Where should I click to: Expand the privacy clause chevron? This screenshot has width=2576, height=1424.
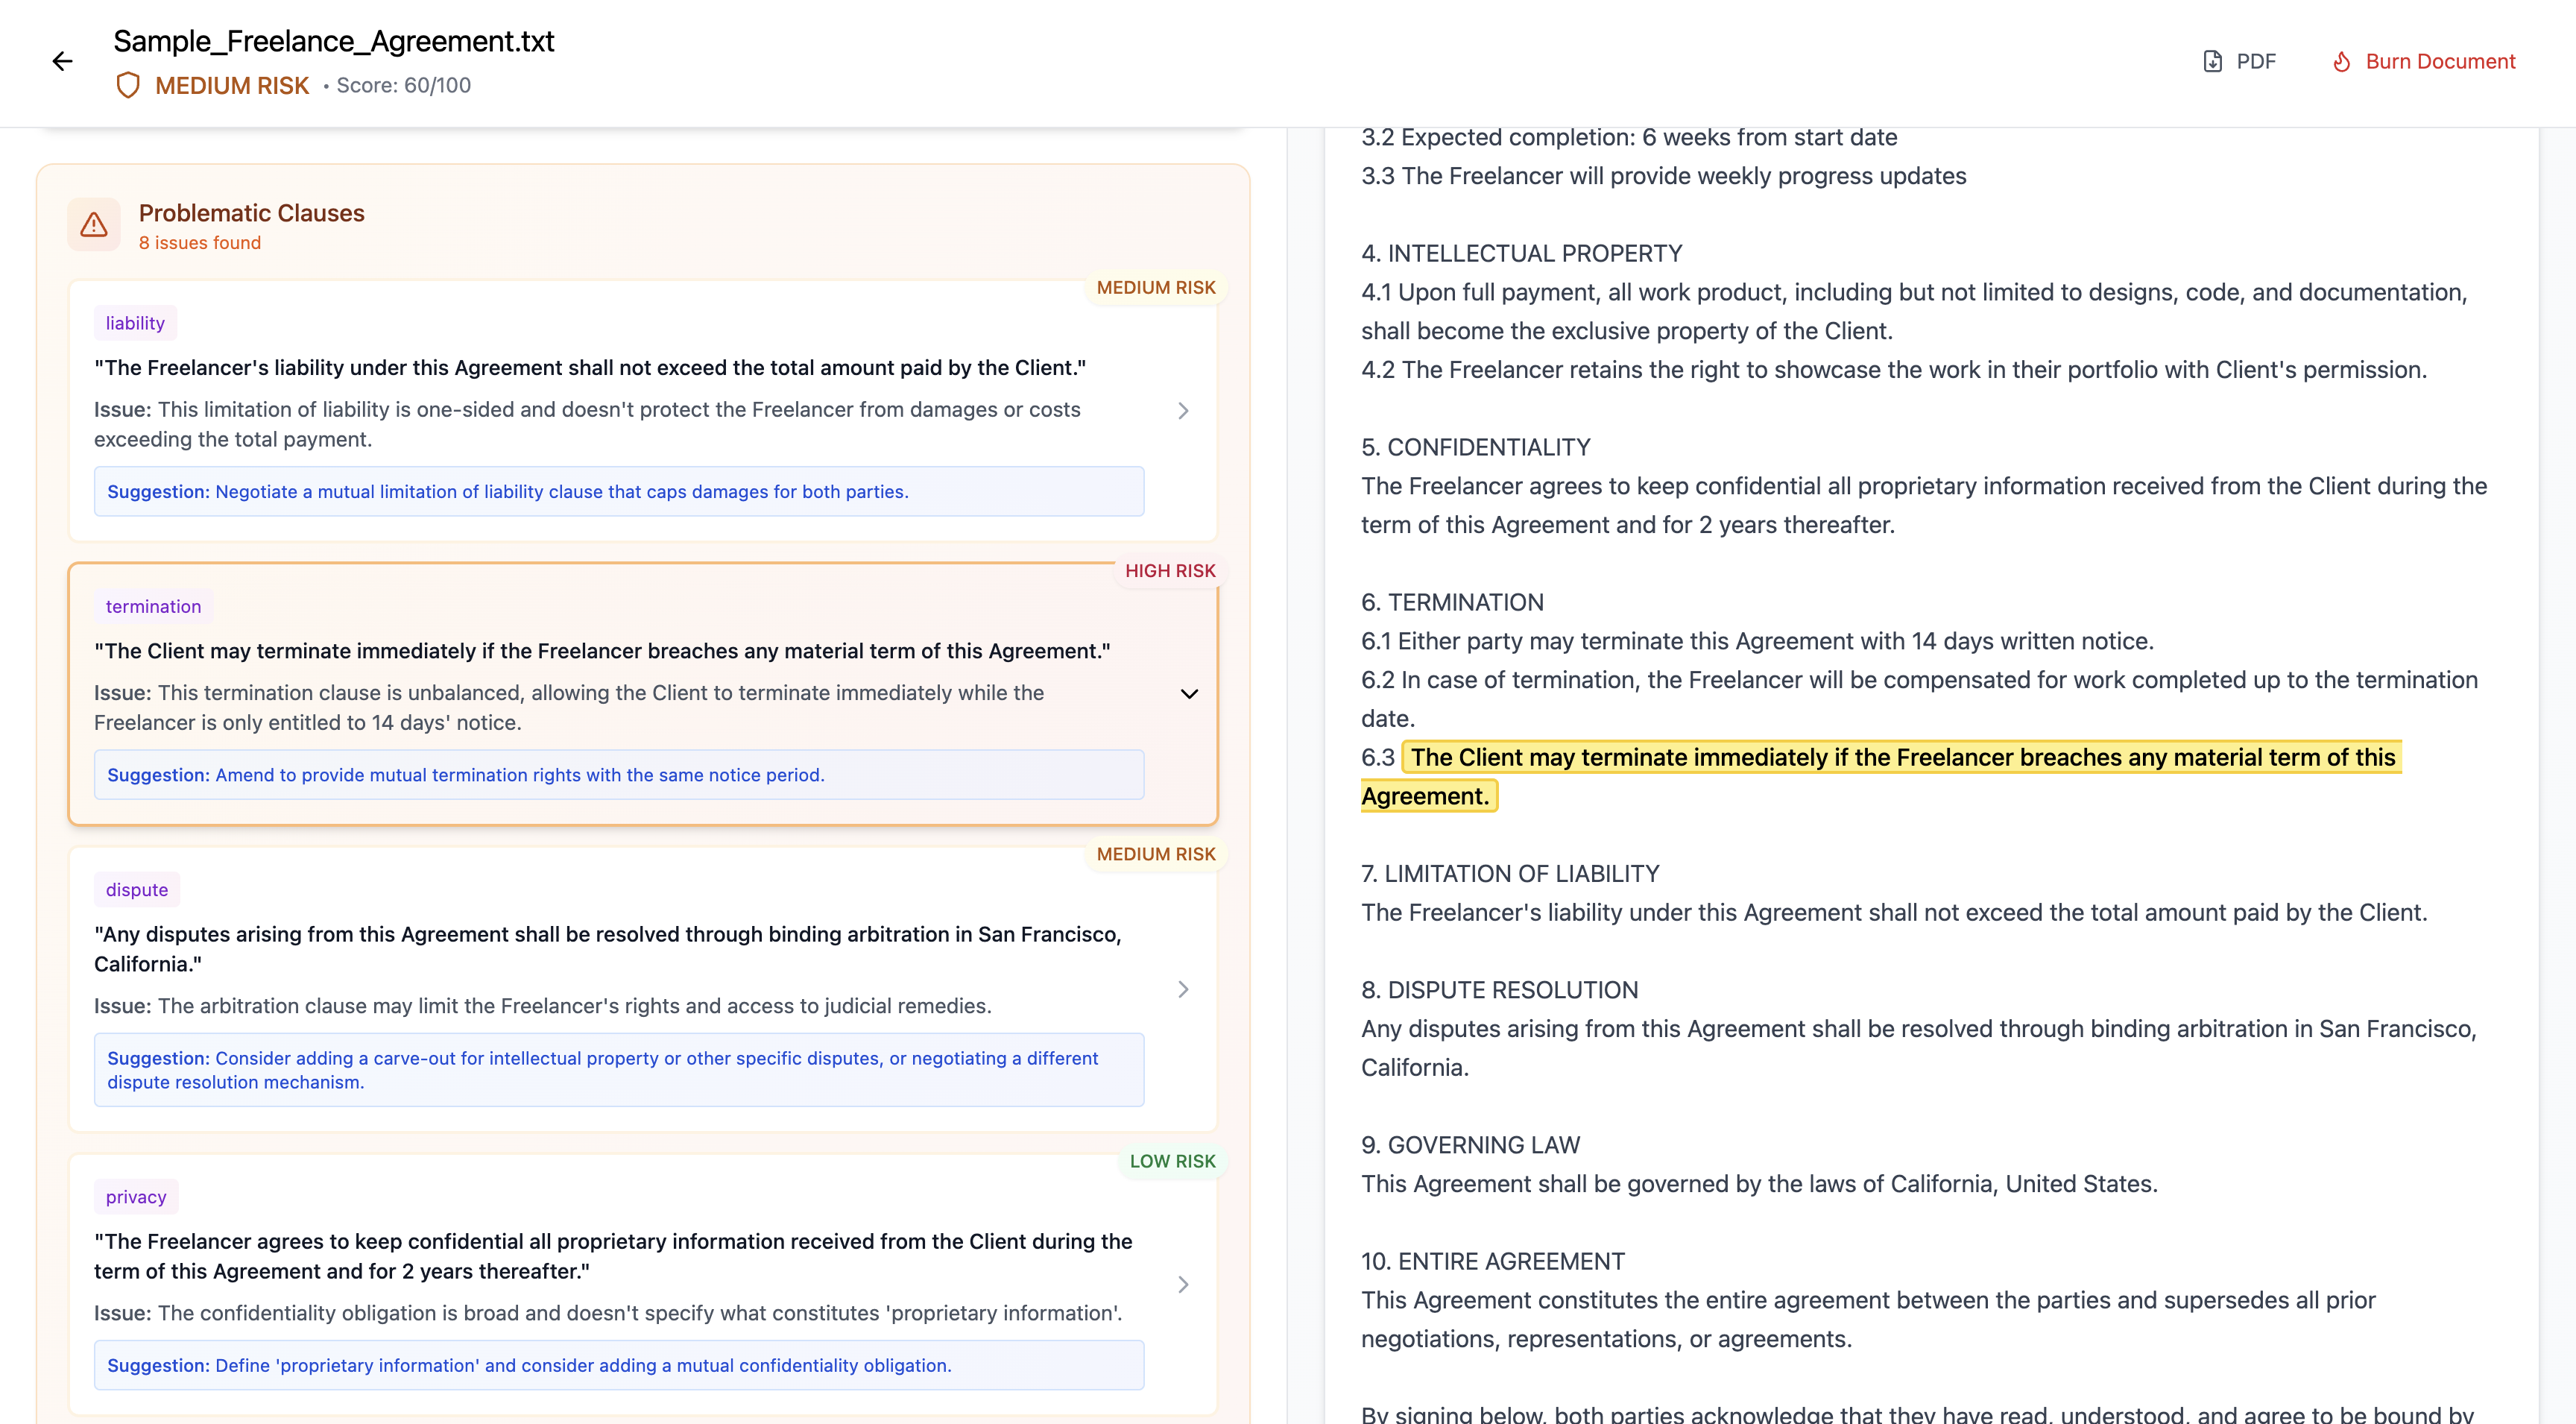point(1183,1284)
